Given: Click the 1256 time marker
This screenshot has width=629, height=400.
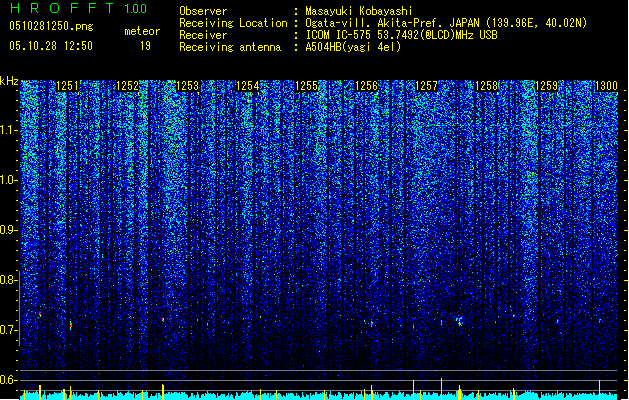Looking at the screenshot, I should (x=366, y=86).
